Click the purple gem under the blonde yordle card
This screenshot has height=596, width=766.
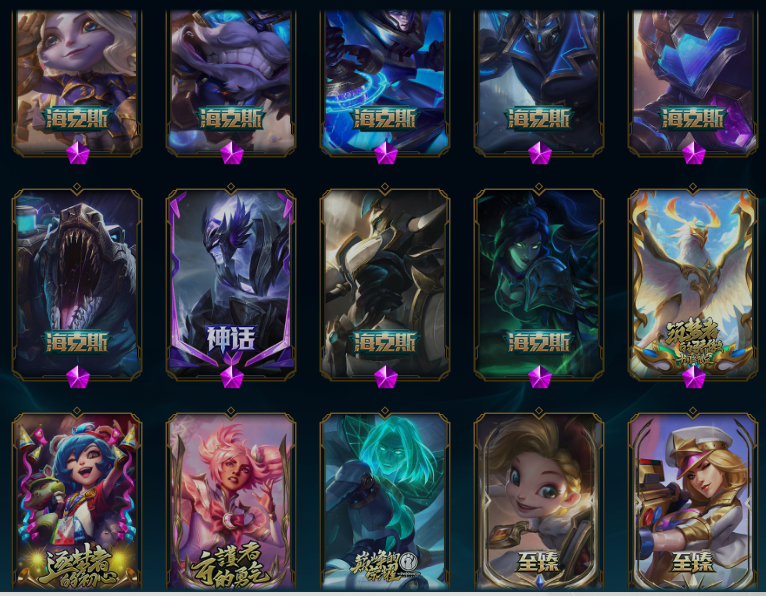78,153
